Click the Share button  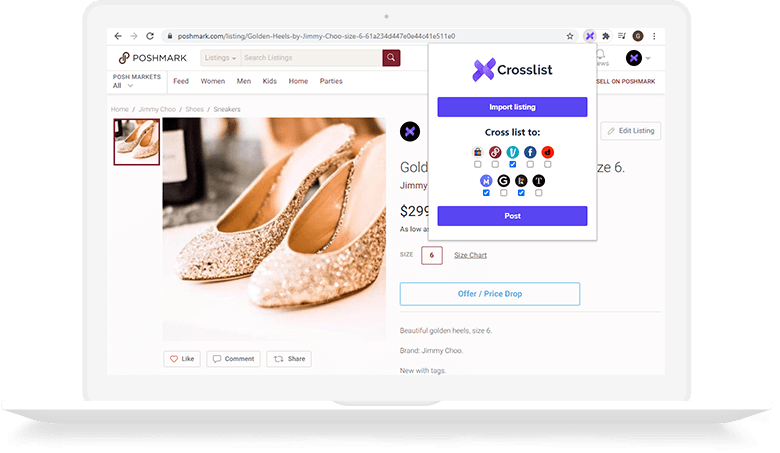point(289,359)
